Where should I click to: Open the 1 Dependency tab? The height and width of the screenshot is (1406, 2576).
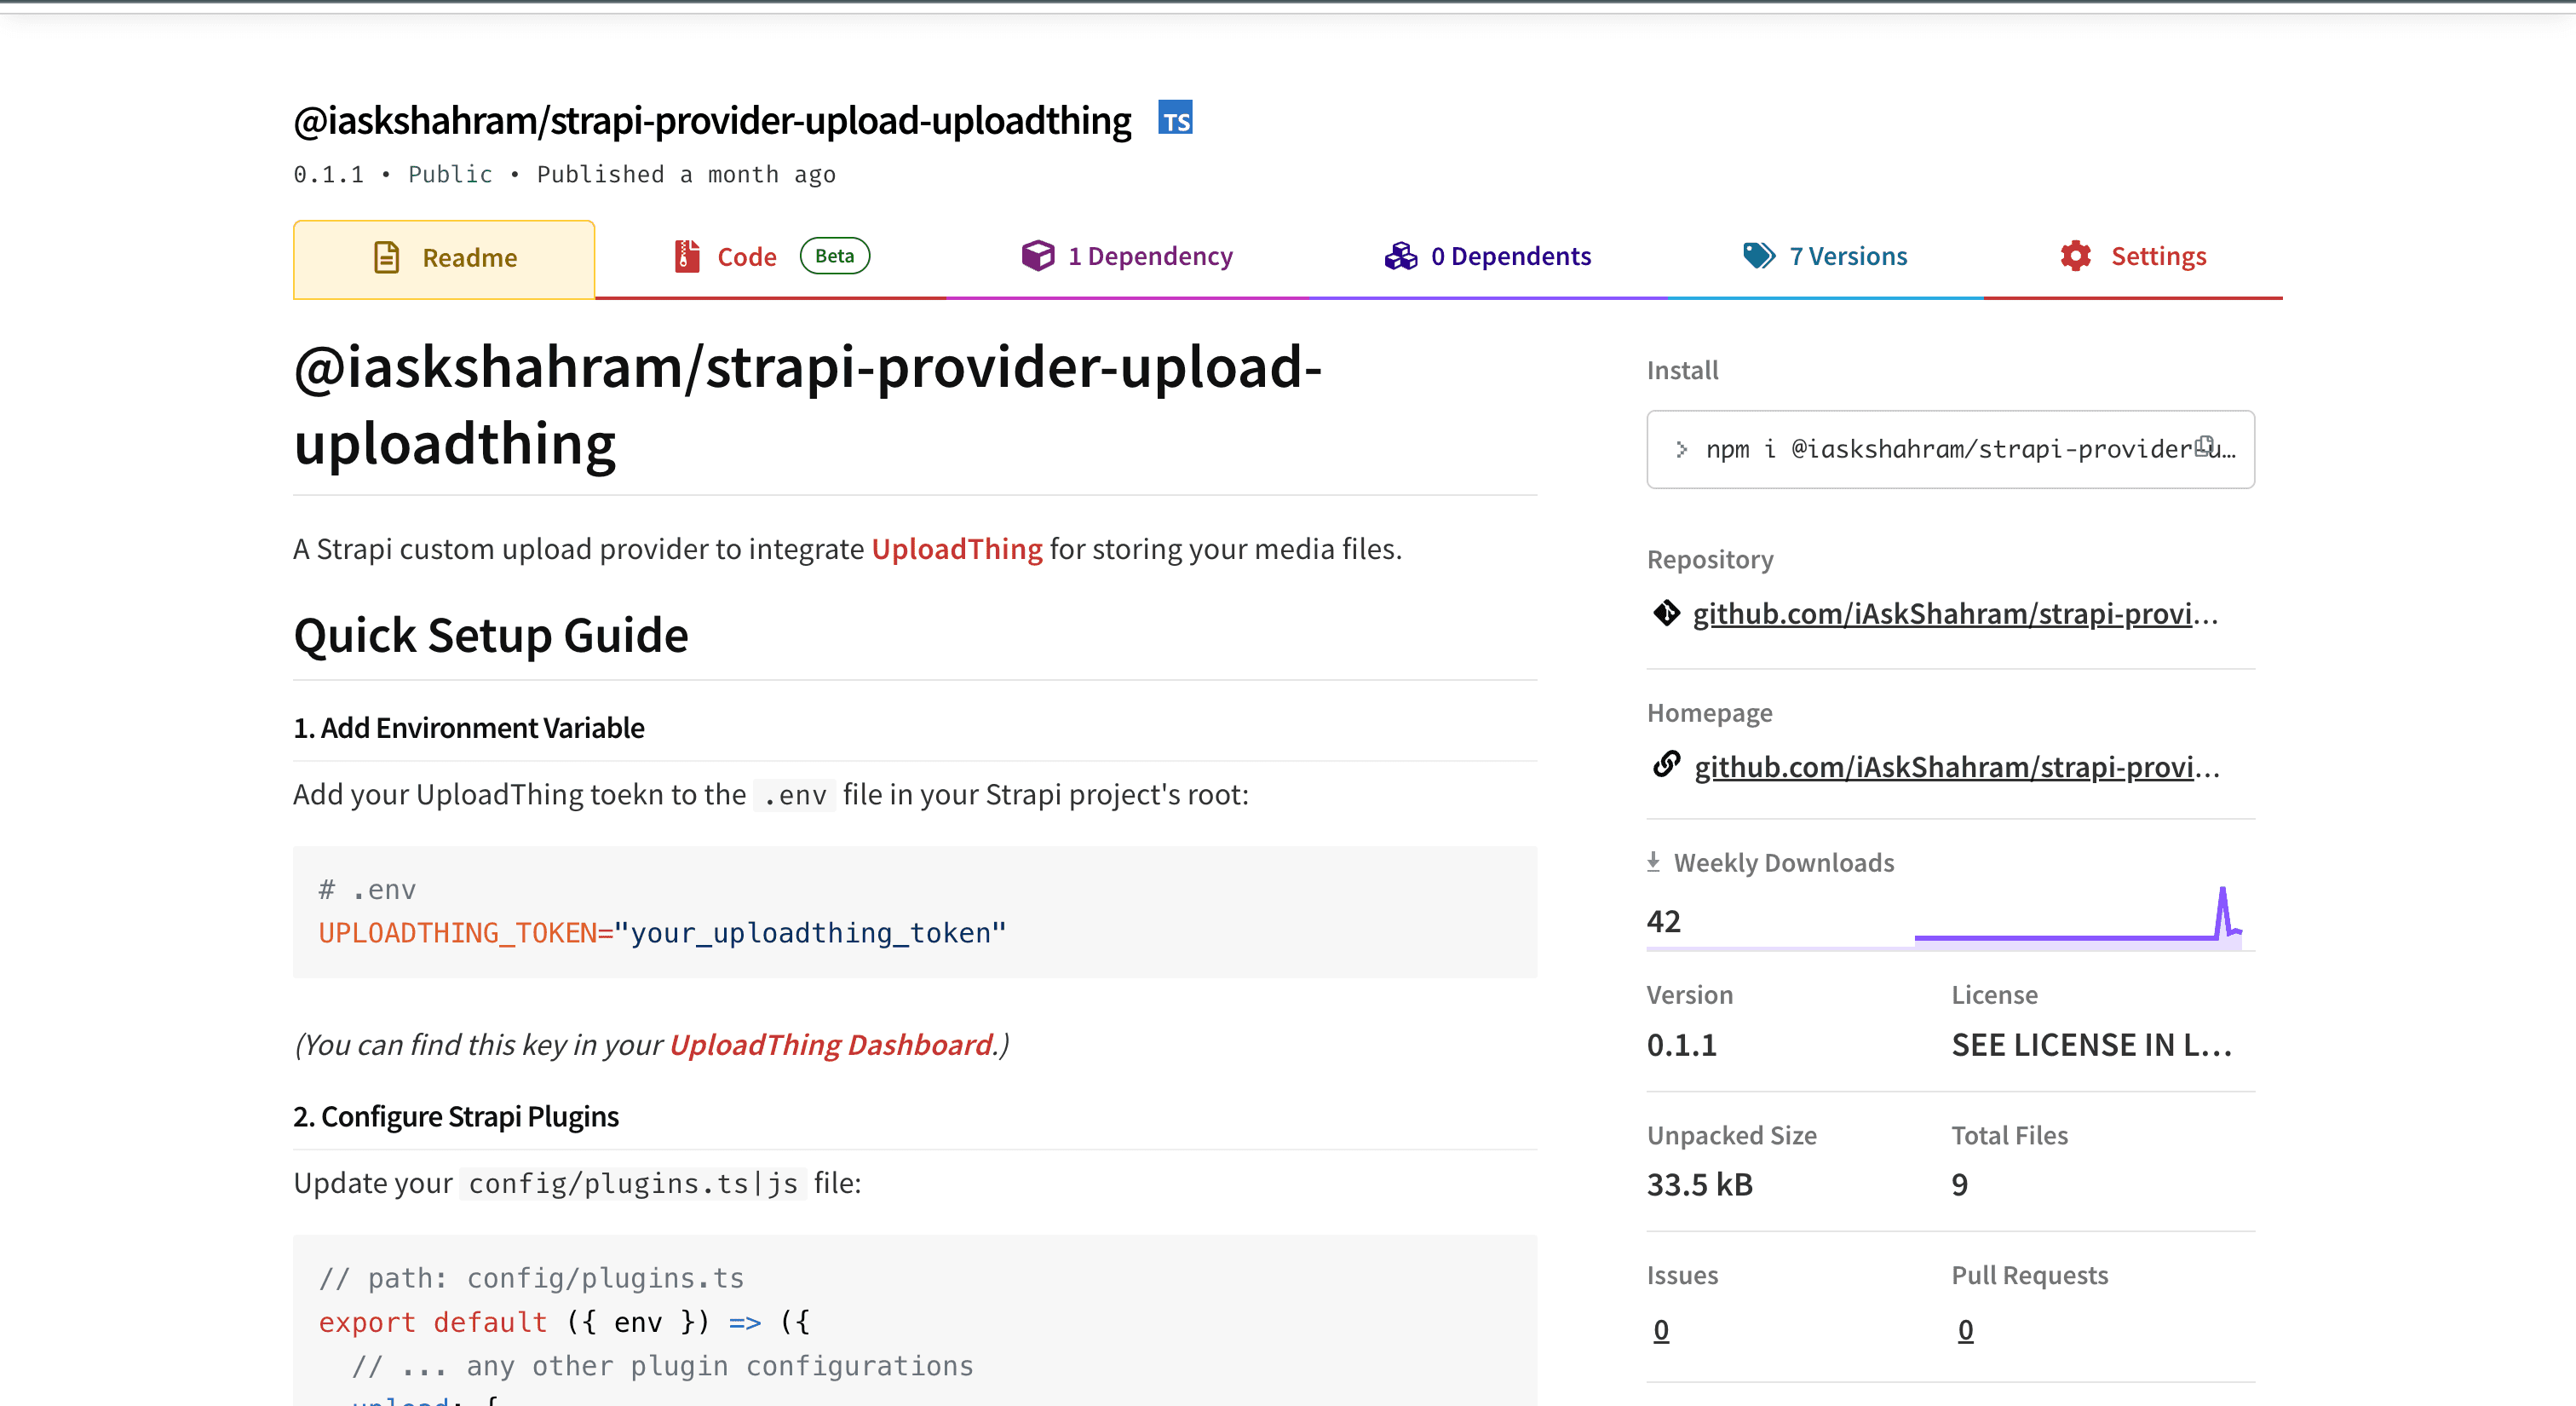pyautogui.click(x=1127, y=257)
